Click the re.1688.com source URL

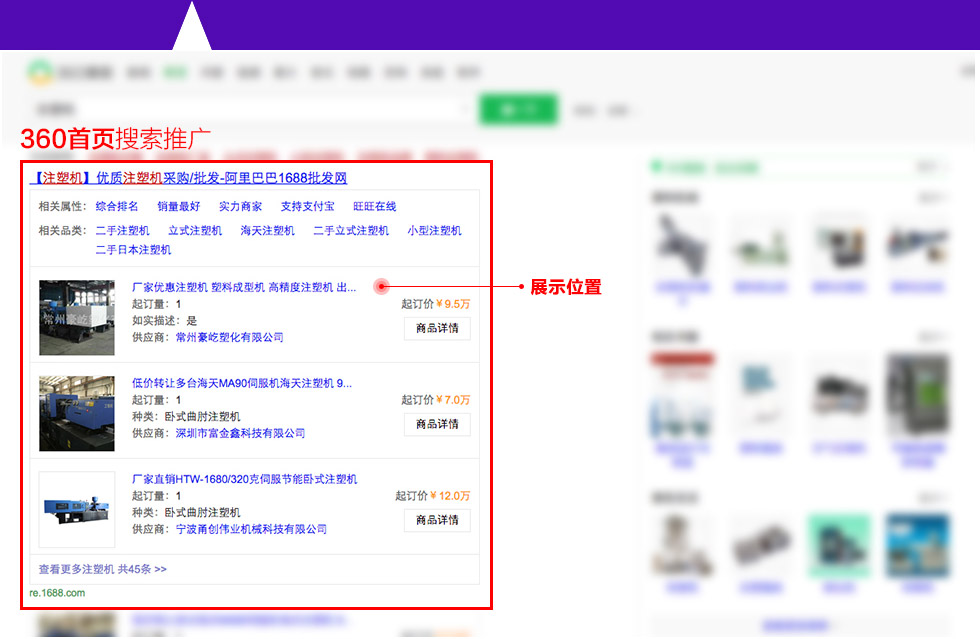pyautogui.click(x=57, y=593)
